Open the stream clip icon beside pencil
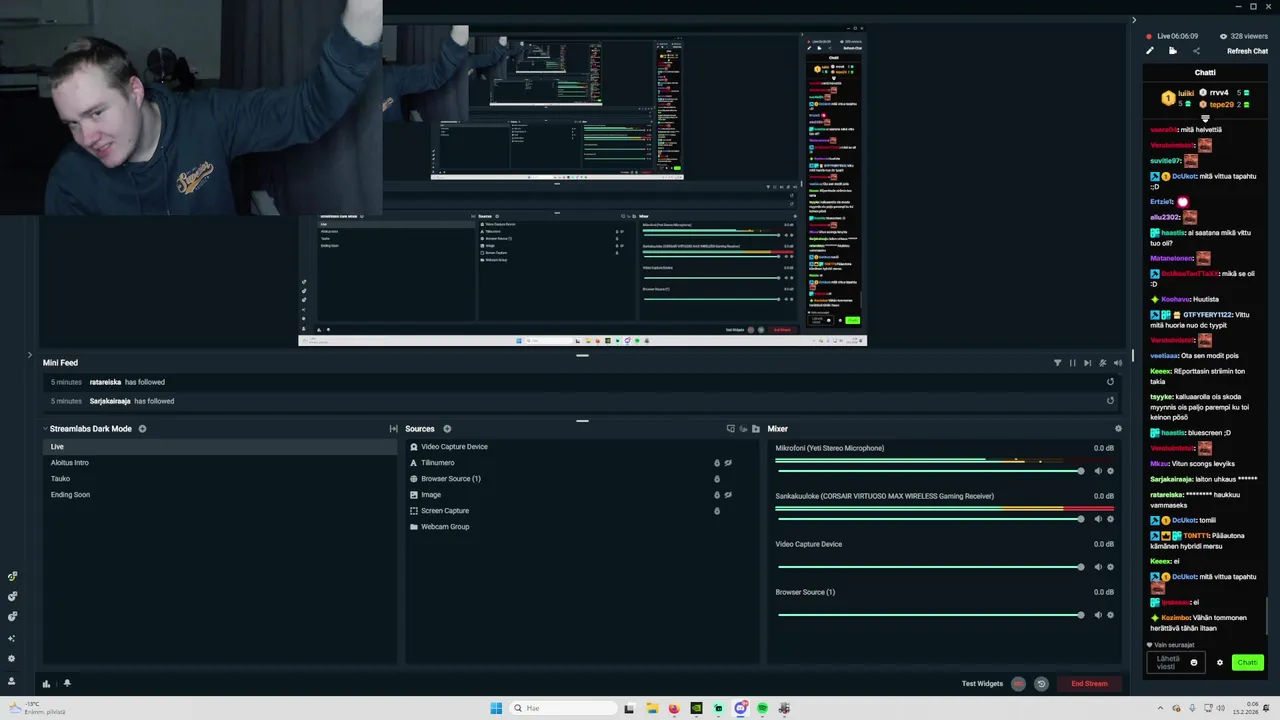This screenshot has height=720, width=1280. (1172, 51)
